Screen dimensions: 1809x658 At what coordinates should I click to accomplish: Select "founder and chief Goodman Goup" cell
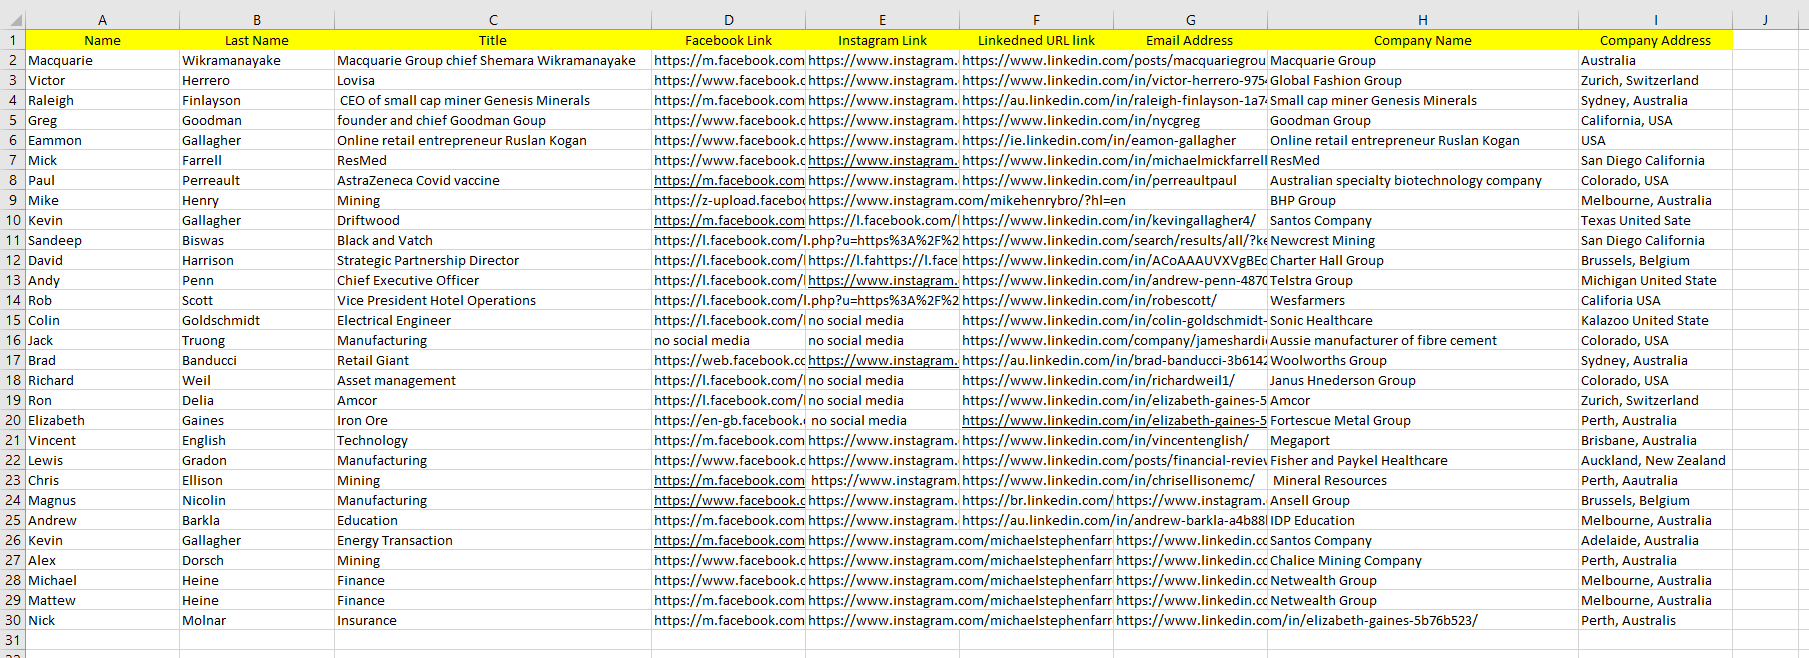(x=493, y=120)
